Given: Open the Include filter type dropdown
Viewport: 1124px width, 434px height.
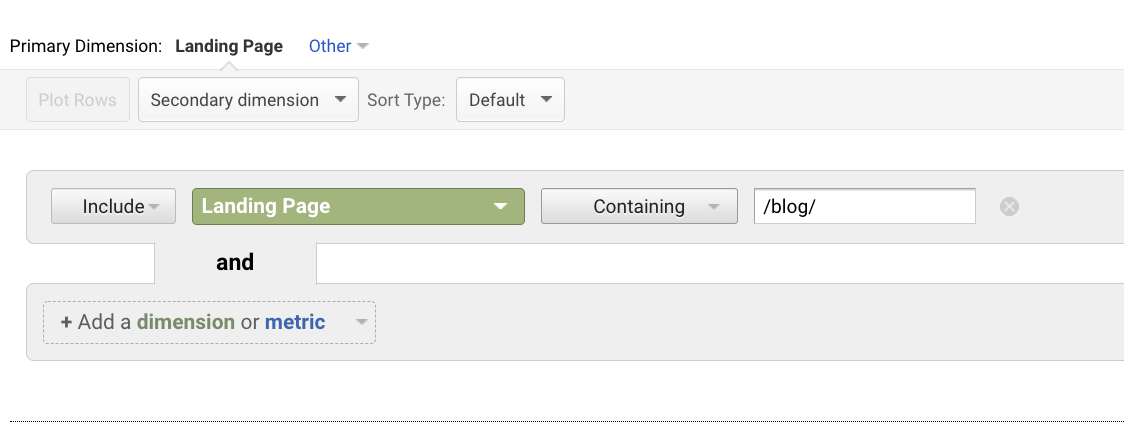Looking at the screenshot, I should 113,207.
